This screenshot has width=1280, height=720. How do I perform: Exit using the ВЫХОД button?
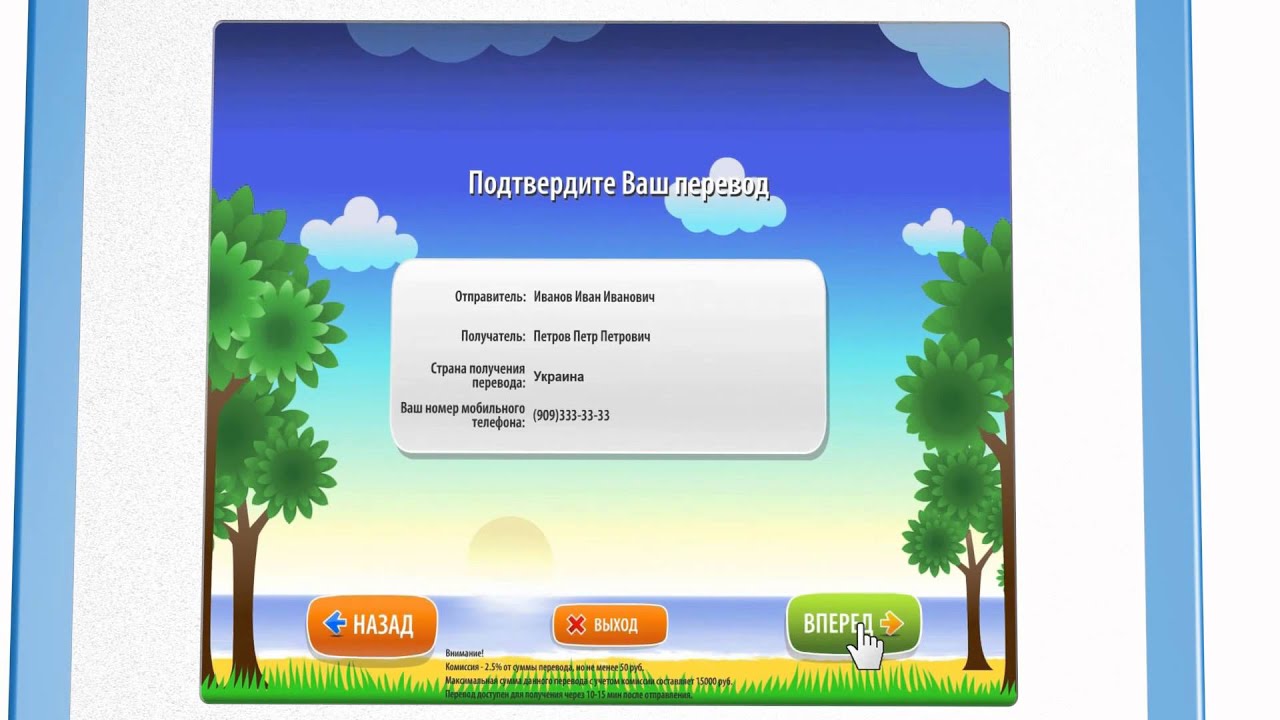610,625
